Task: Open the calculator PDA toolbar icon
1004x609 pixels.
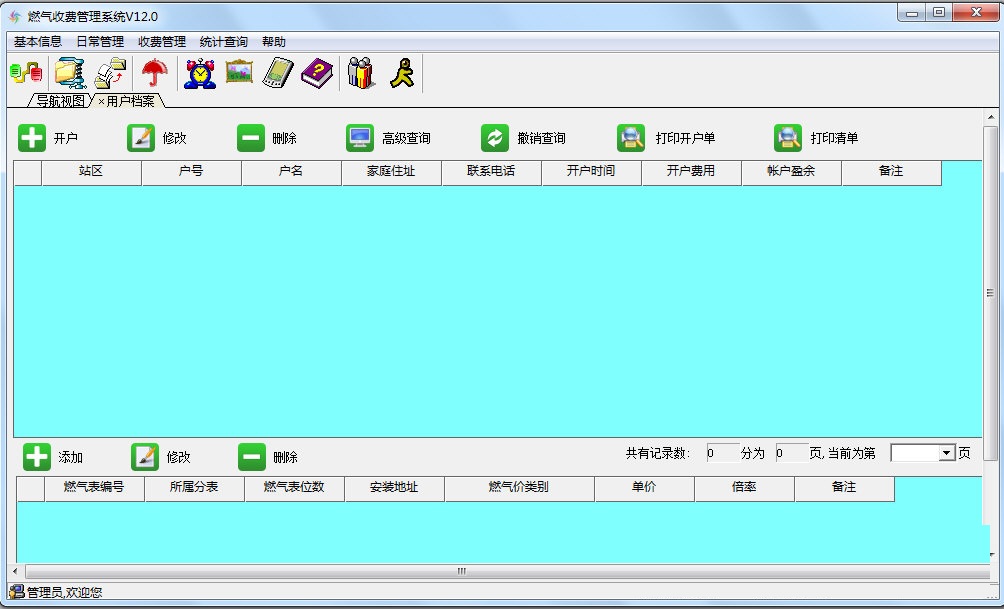Action: [277, 72]
